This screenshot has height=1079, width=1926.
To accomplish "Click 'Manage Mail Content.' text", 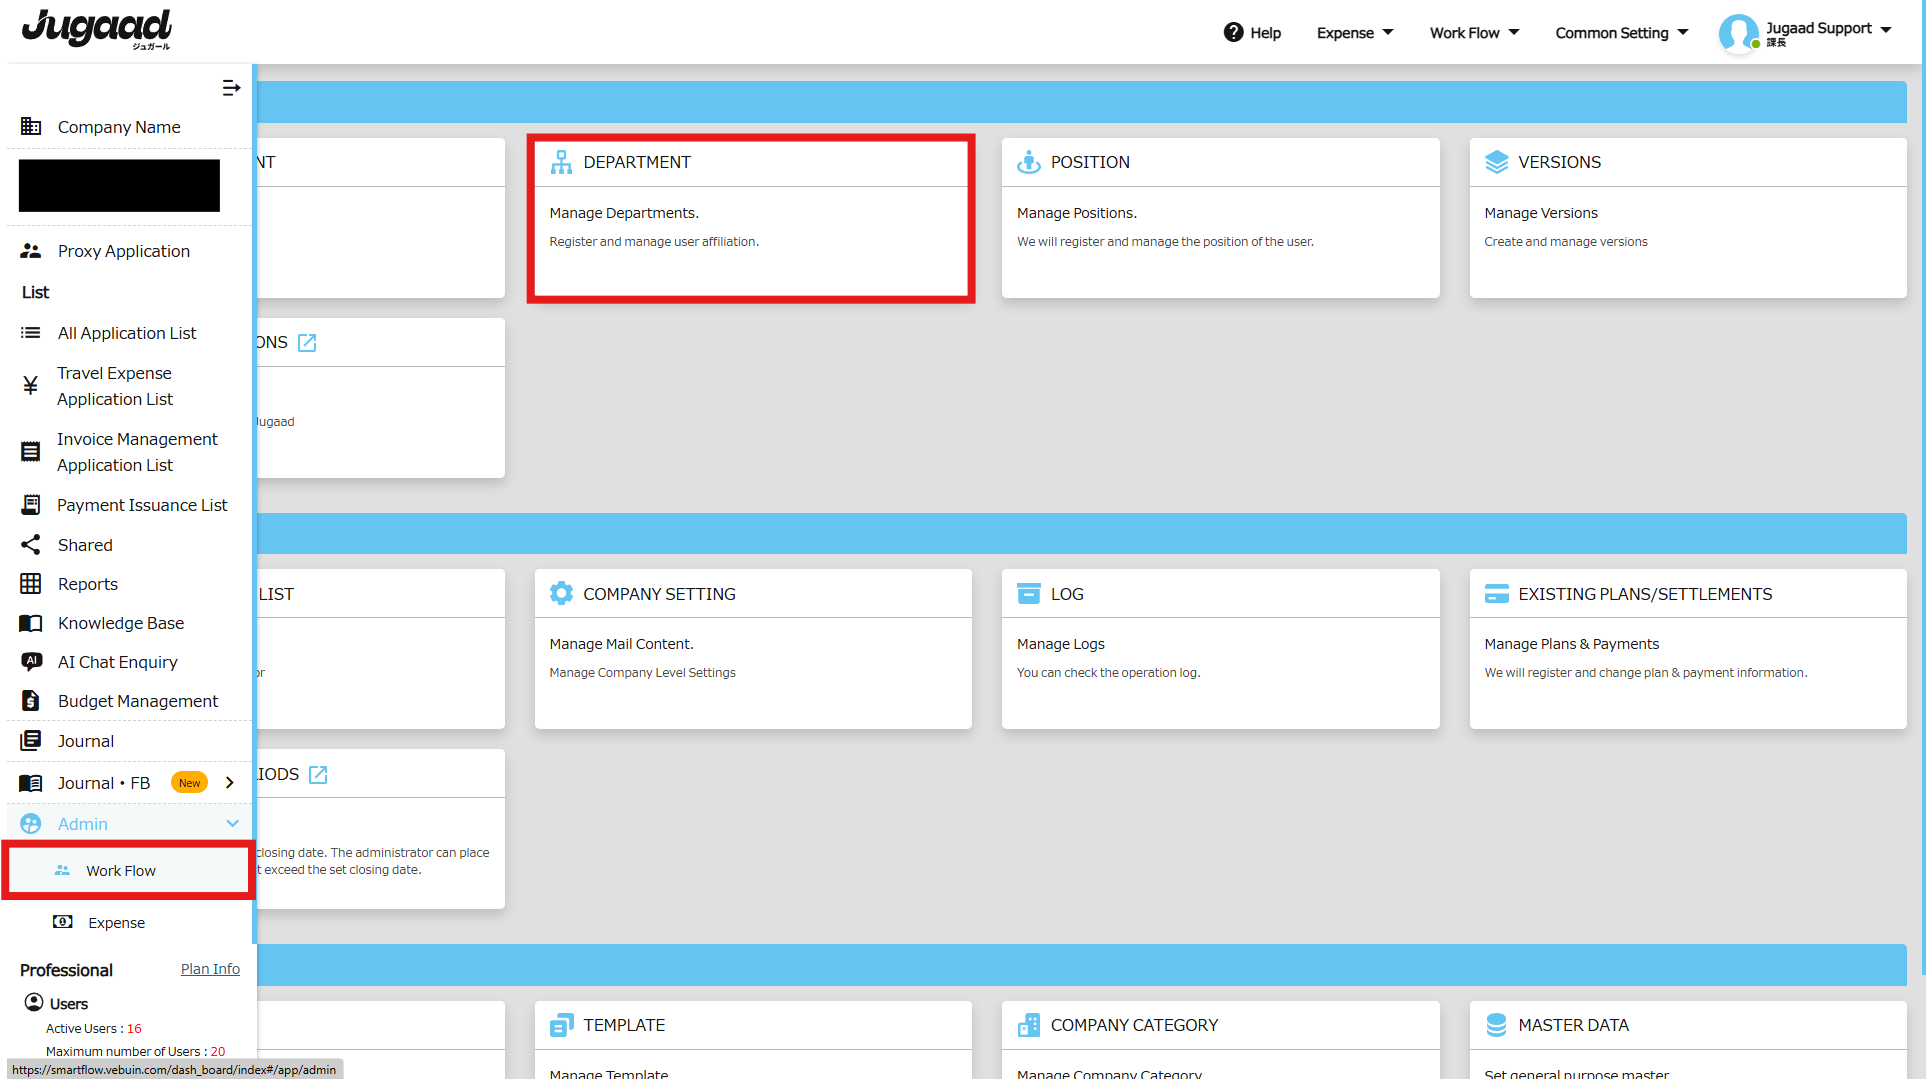I will point(621,644).
